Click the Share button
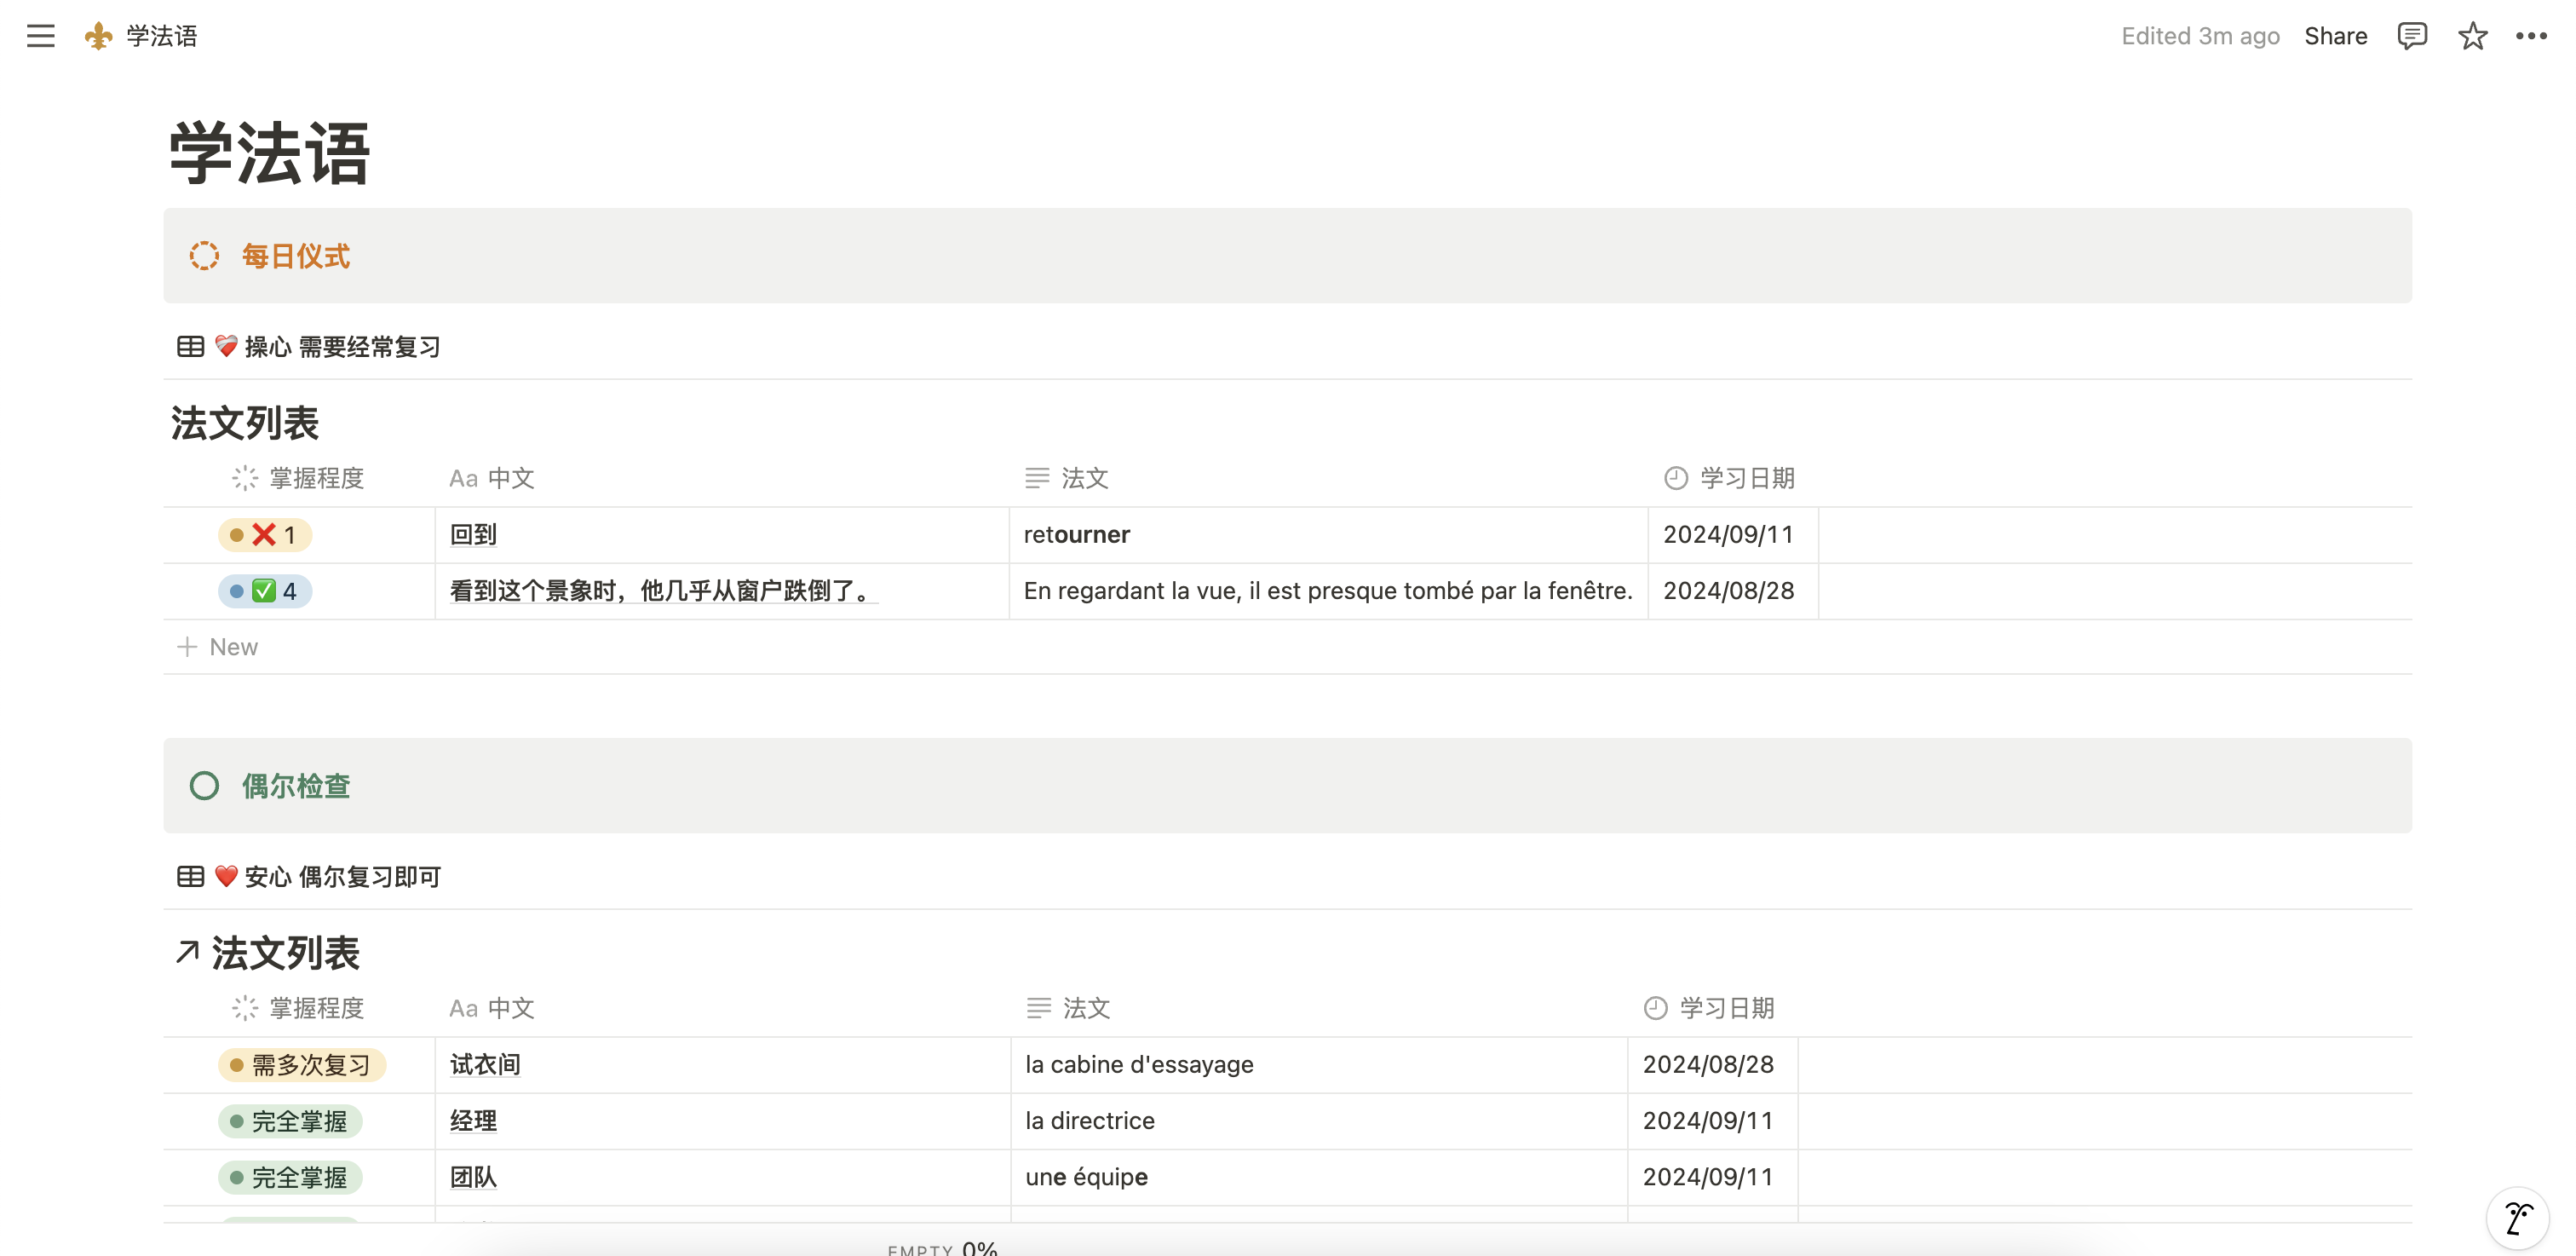 pyautogui.click(x=2335, y=36)
